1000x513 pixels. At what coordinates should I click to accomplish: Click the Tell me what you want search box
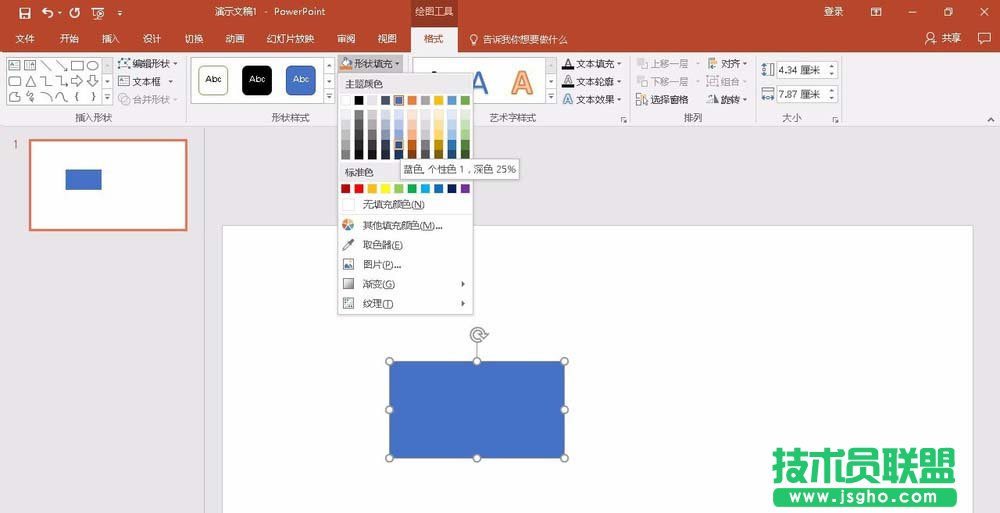click(x=518, y=39)
